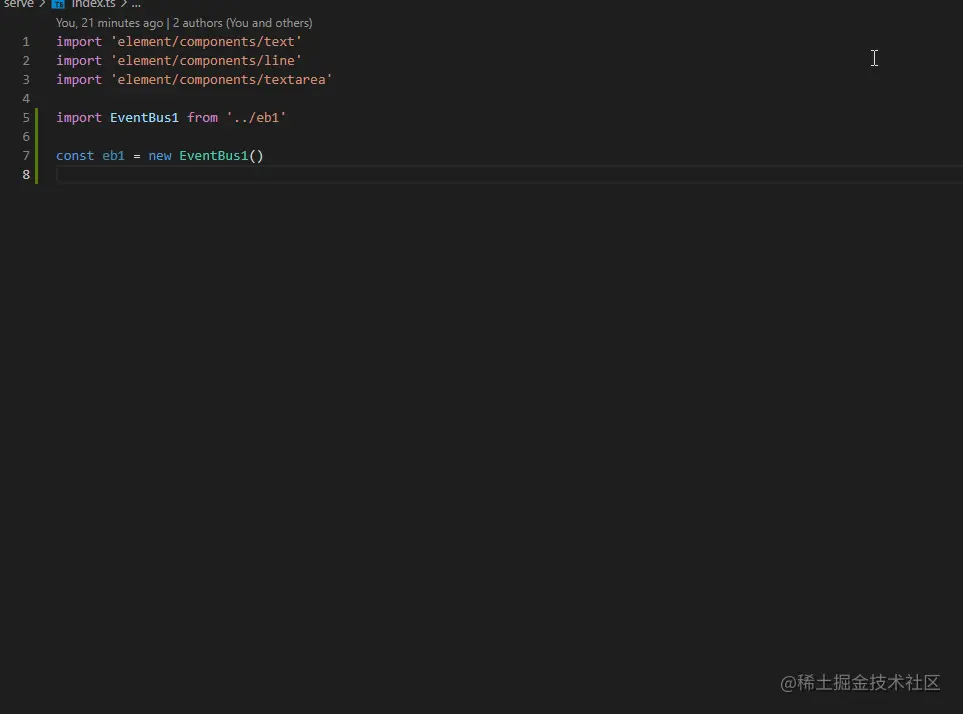Select the EventBus1 class name on line 5
Viewport: 963px width, 714px height.
(x=144, y=117)
